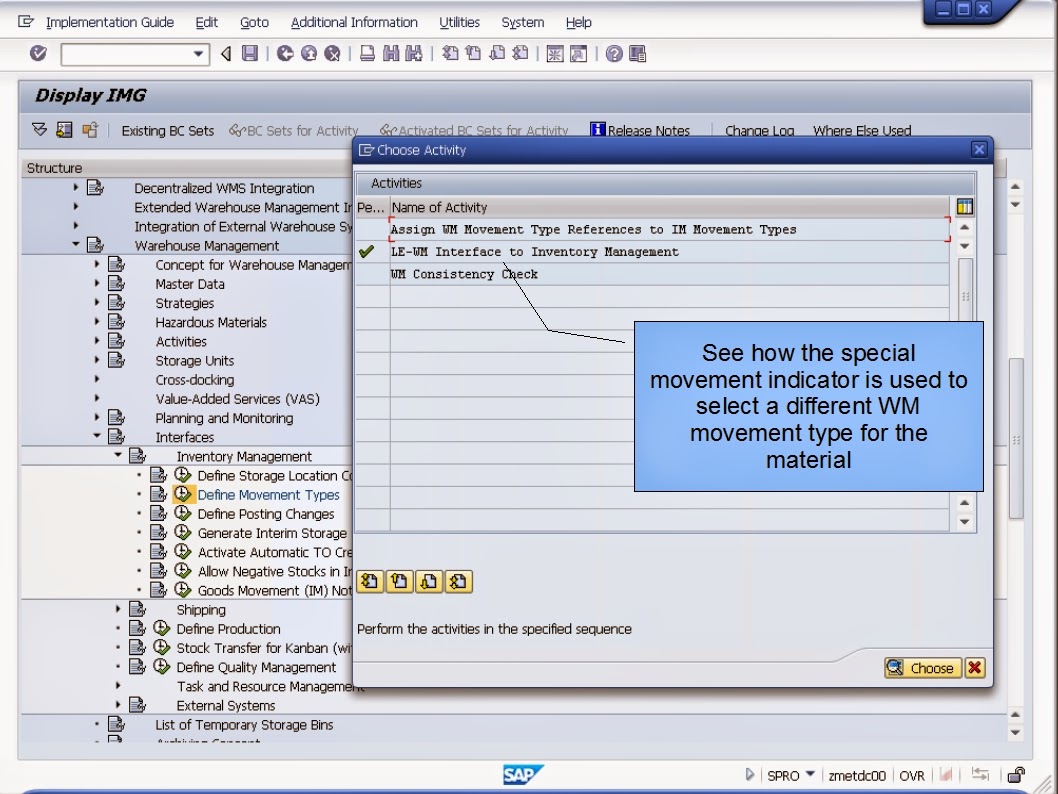Open the Goto menu
The image size is (1058, 794).
point(254,22)
